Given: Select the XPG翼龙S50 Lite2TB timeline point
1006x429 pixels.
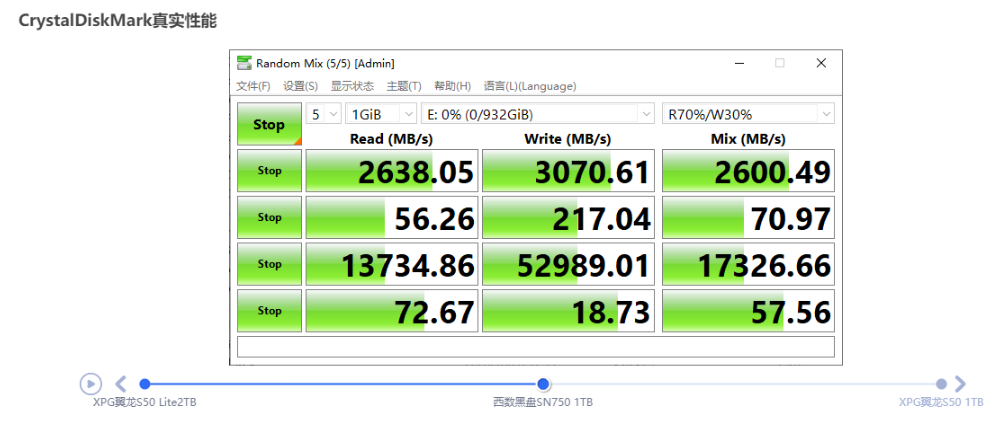Looking at the screenshot, I should click(145, 383).
